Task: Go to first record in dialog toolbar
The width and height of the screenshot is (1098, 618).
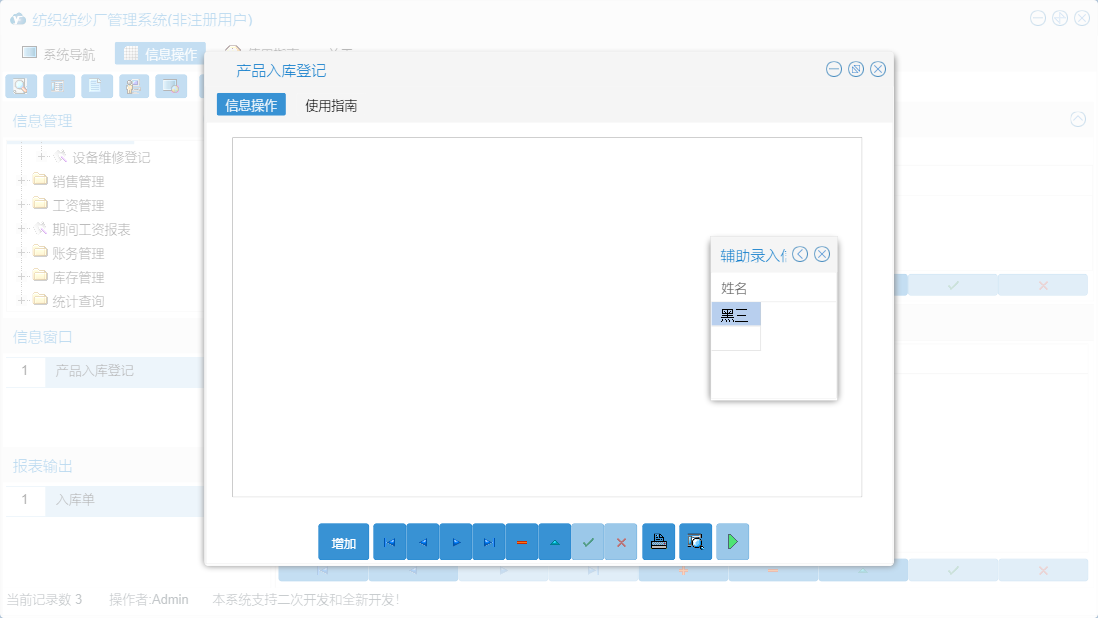Action: tap(389, 542)
